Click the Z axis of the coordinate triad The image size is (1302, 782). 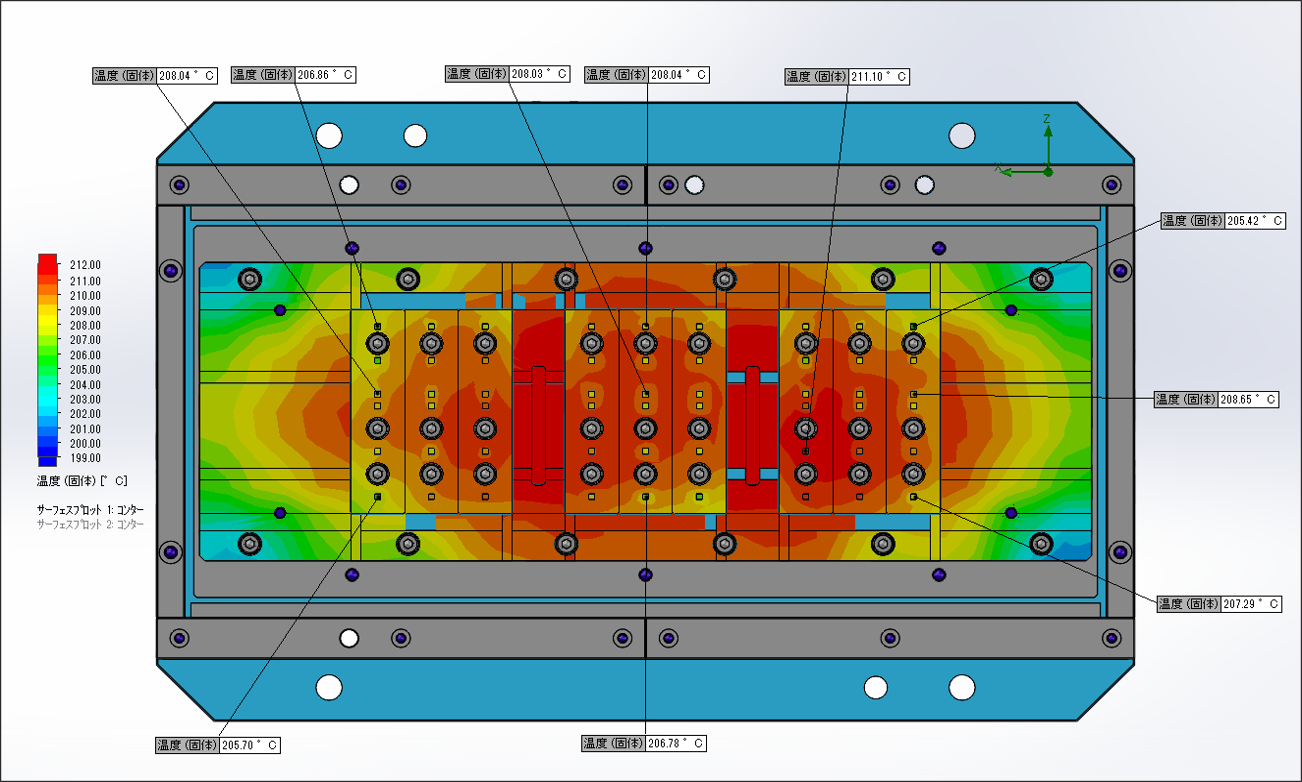point(1047,140)
